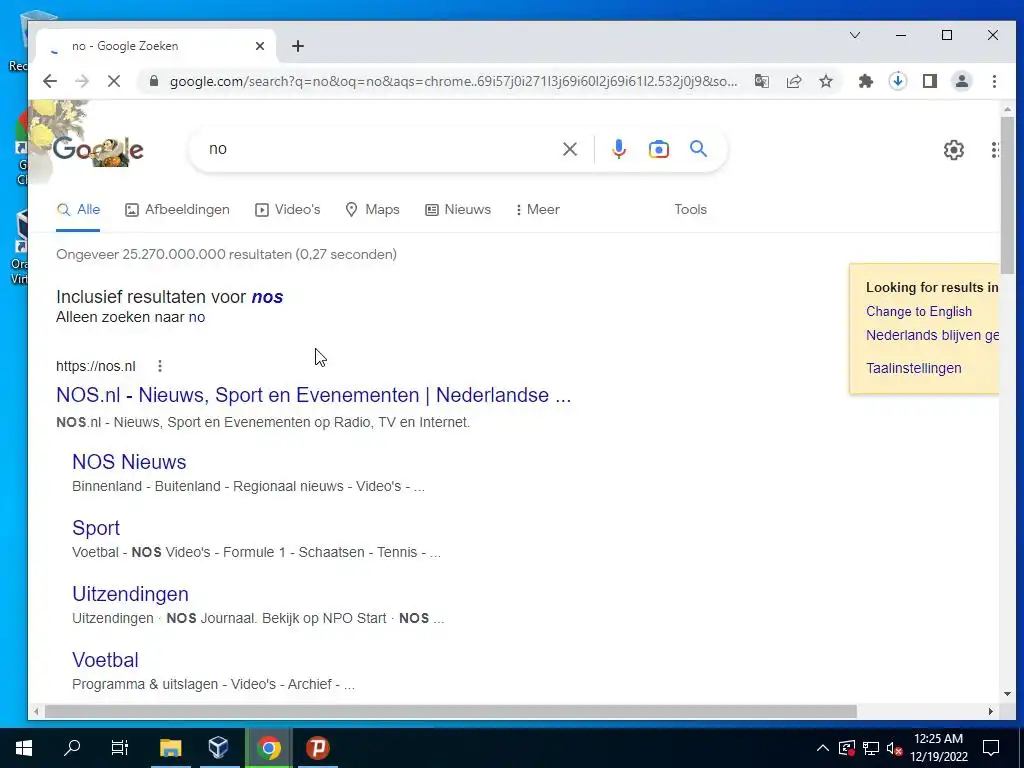Screen dimensions: 1024x768
Task: Click Nederlands blijven gebruiken link
Action: tap(932, 335)
